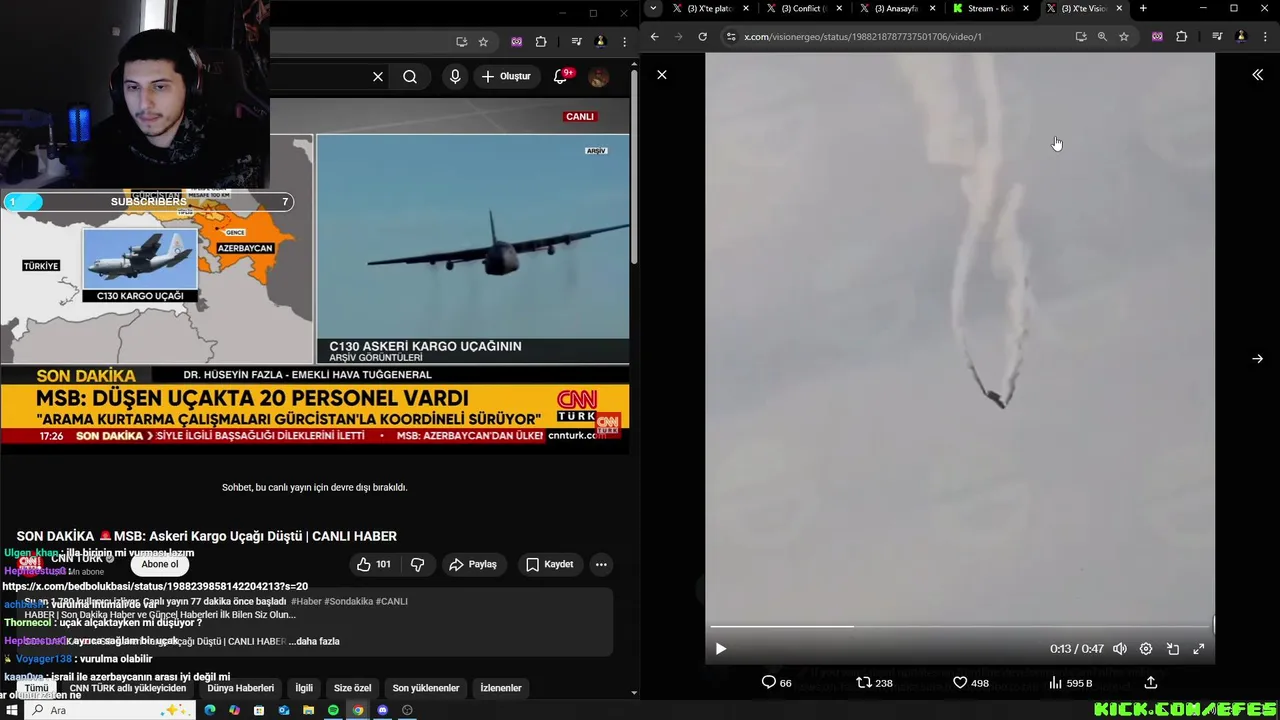Screen dimensions: 1280x720
Task: View site information for x.com
Action: [731, 37]
